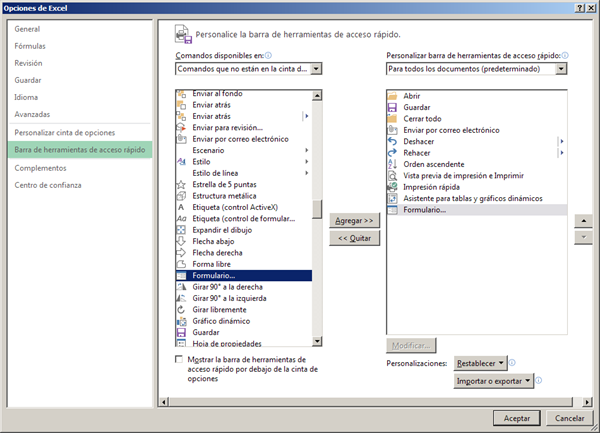600x433 pixels.
Task: Expand the Escenario submenu arrow
Action: [307, 150]
